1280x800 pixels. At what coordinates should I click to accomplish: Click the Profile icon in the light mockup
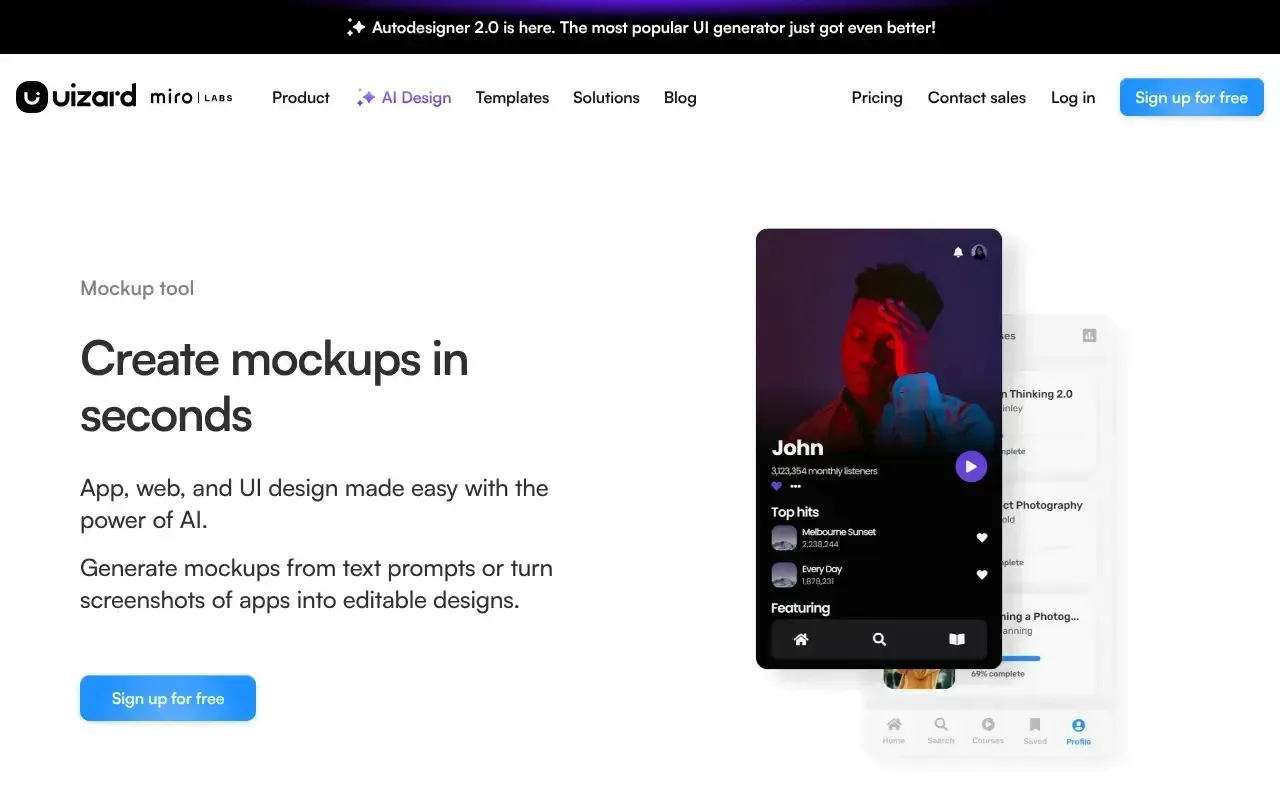coord(1078,725)
